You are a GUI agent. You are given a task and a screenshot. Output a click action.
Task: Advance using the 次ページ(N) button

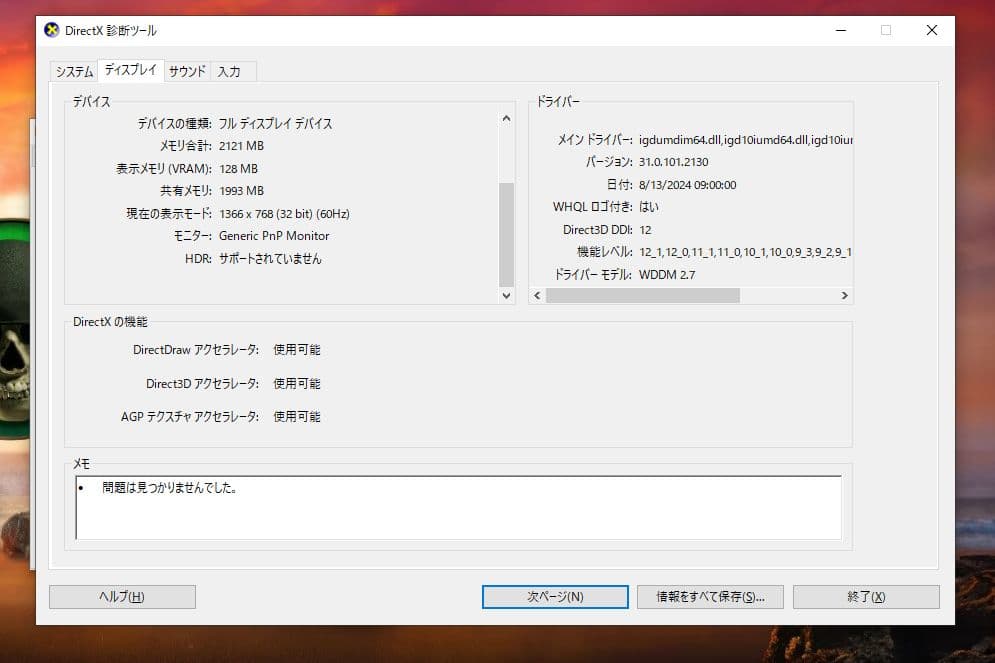click(x=555, y=597)
